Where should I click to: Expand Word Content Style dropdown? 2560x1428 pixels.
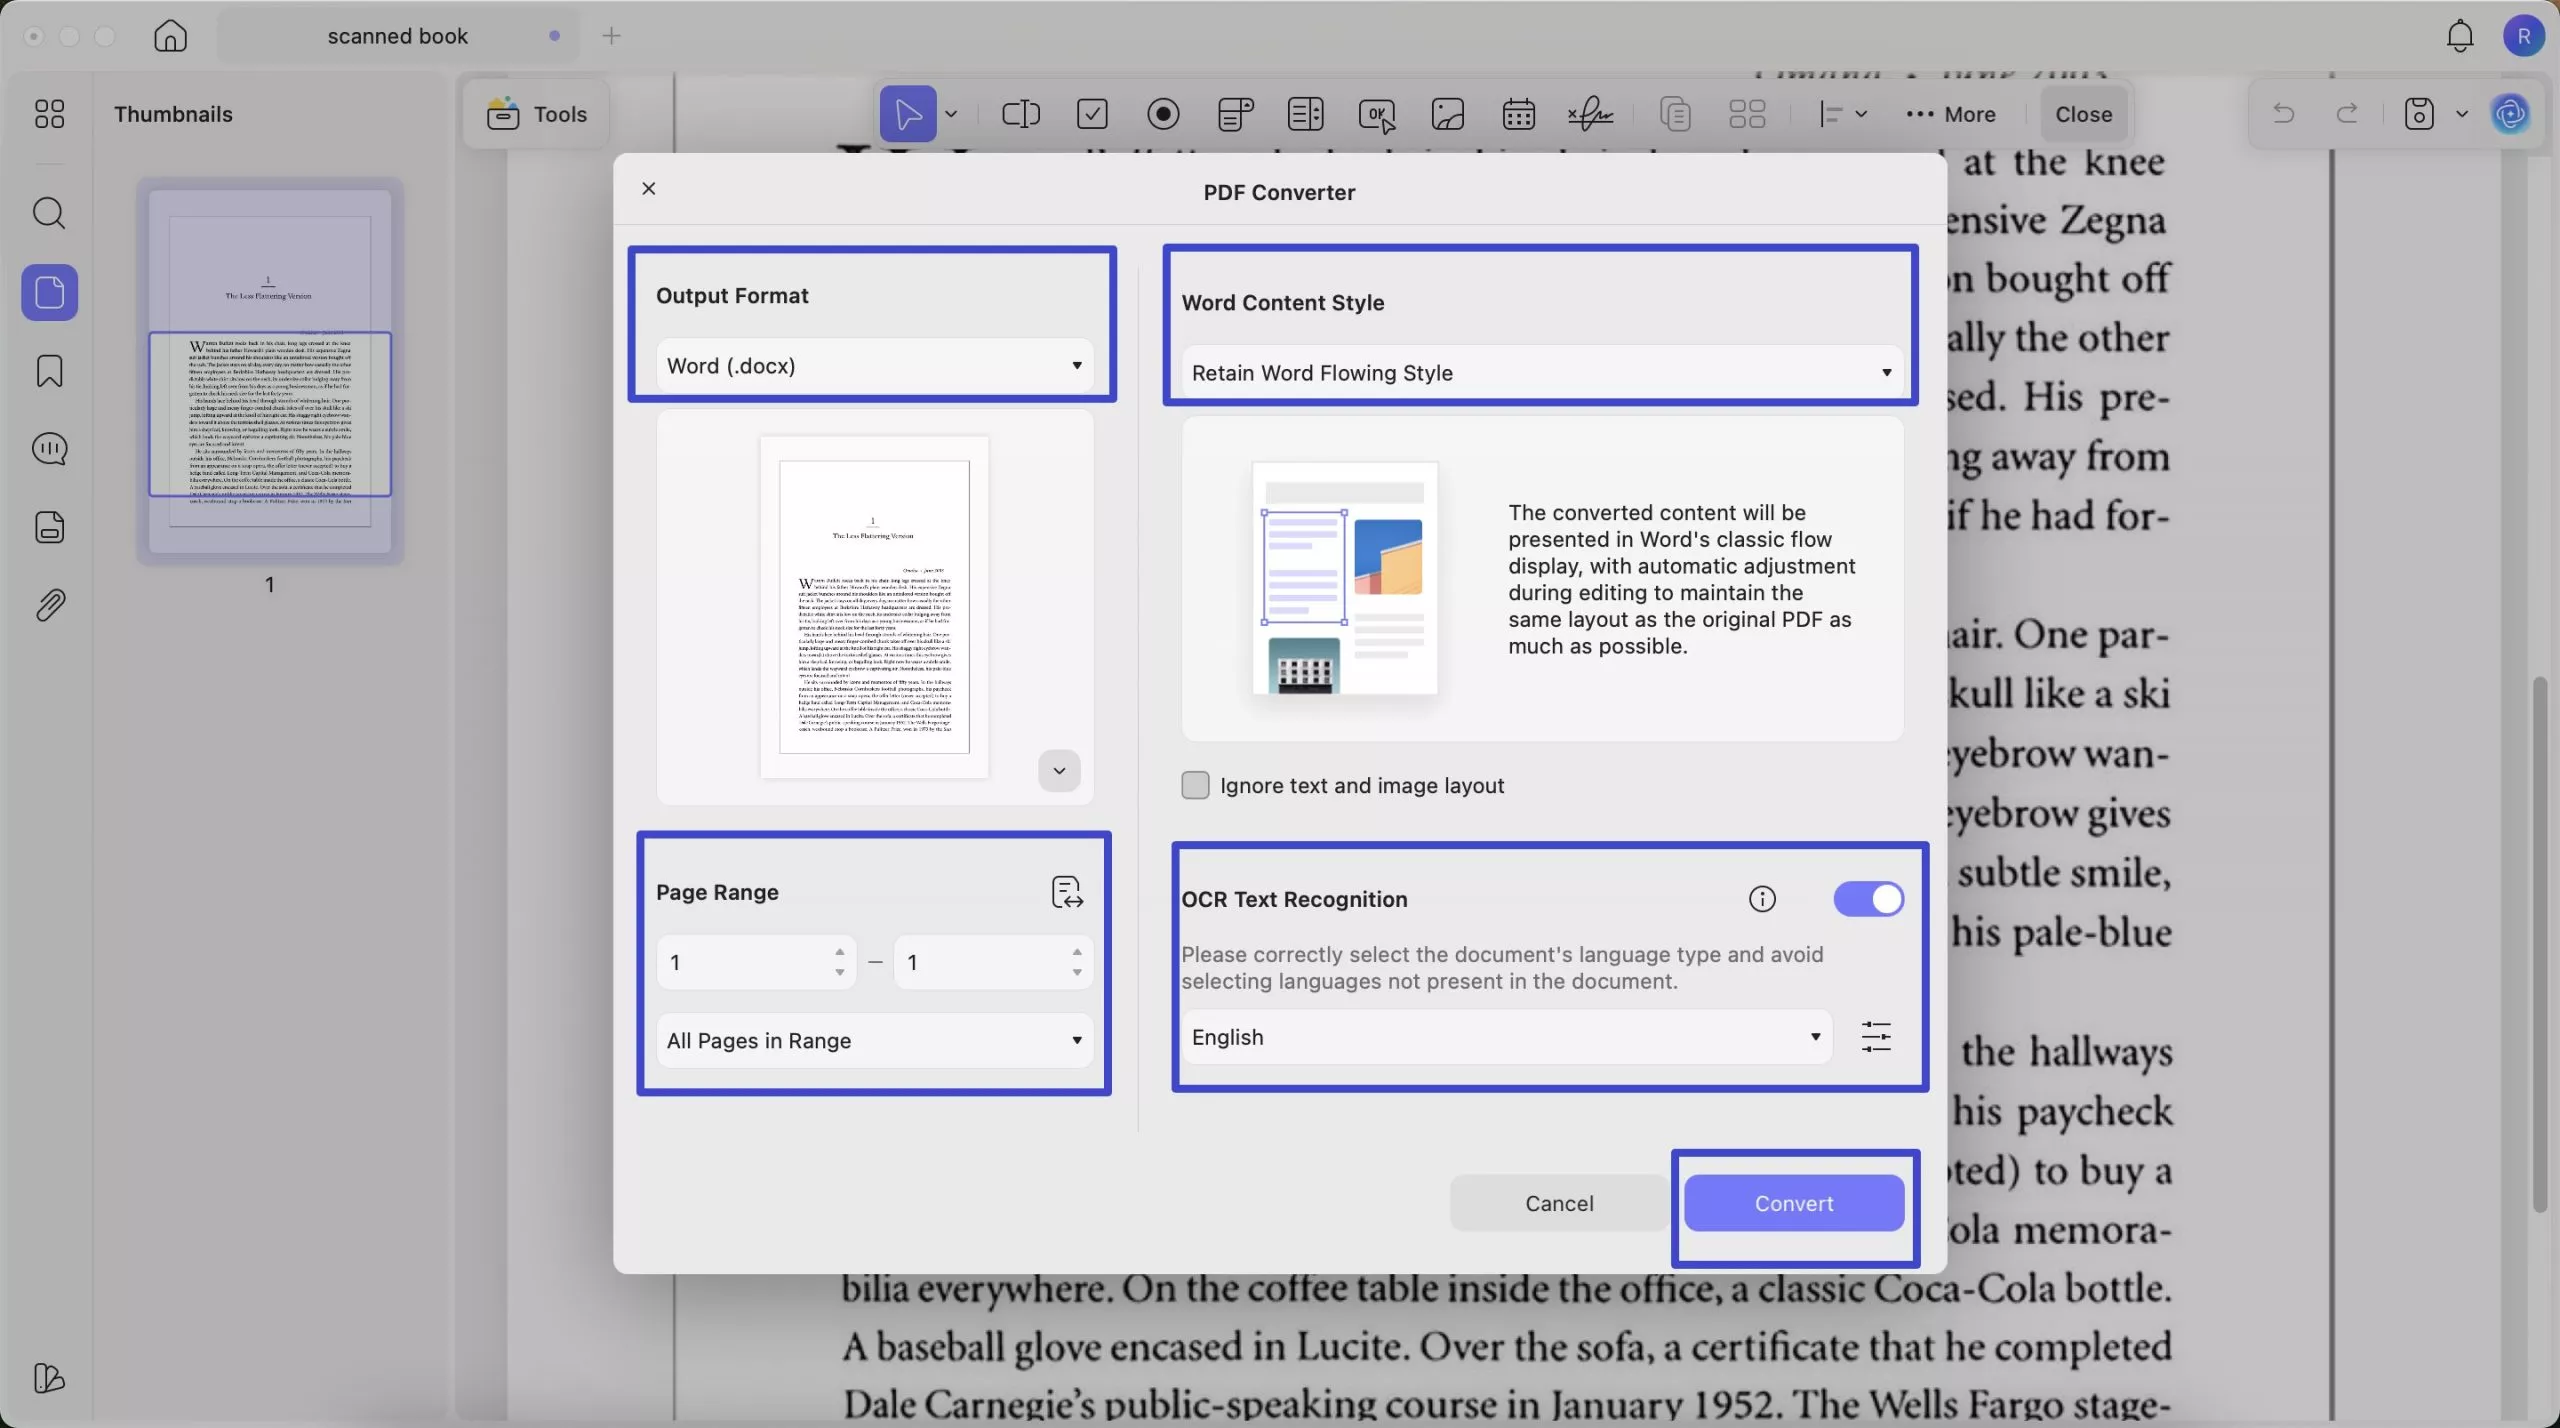click(x=1541, y=373)
